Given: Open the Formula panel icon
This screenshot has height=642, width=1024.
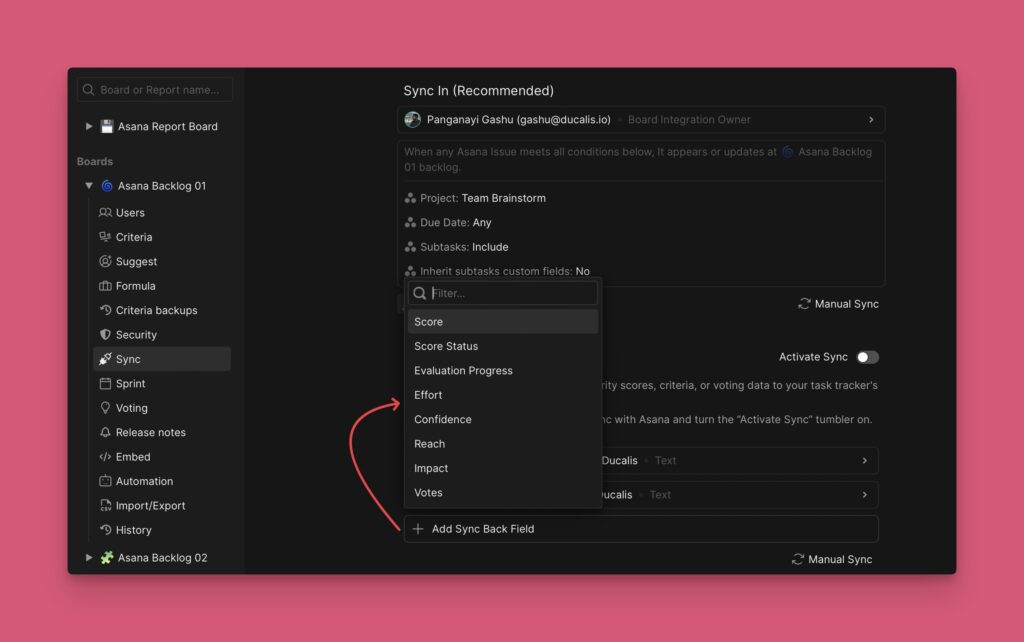Looking at the screenshot, I should point(104,285).
